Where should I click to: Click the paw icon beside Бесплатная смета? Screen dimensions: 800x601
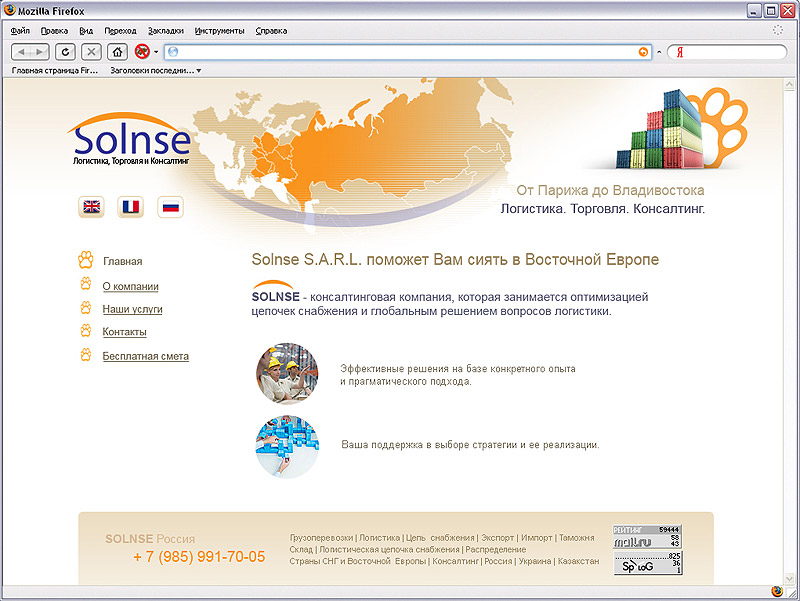[x=86, y=354]
